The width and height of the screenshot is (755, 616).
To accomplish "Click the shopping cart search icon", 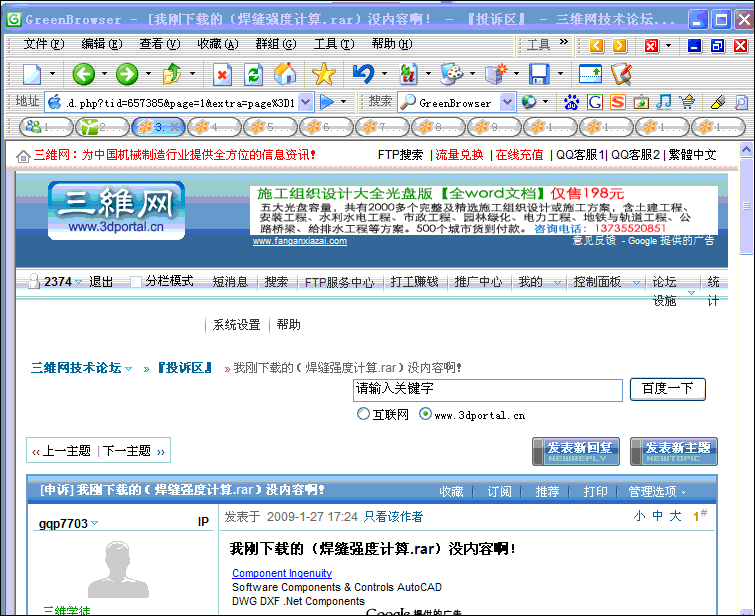I will [x=687, y=102].
